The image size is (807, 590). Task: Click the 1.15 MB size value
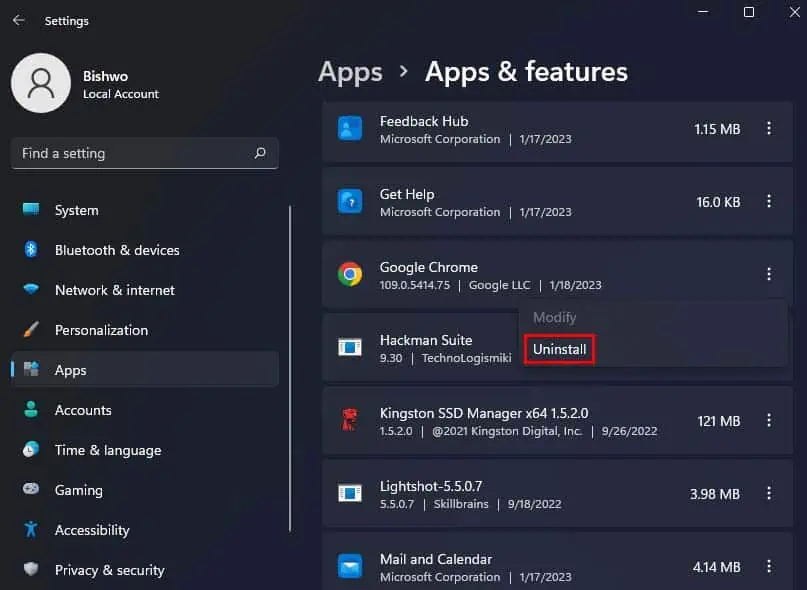click(x=717, y=129)
